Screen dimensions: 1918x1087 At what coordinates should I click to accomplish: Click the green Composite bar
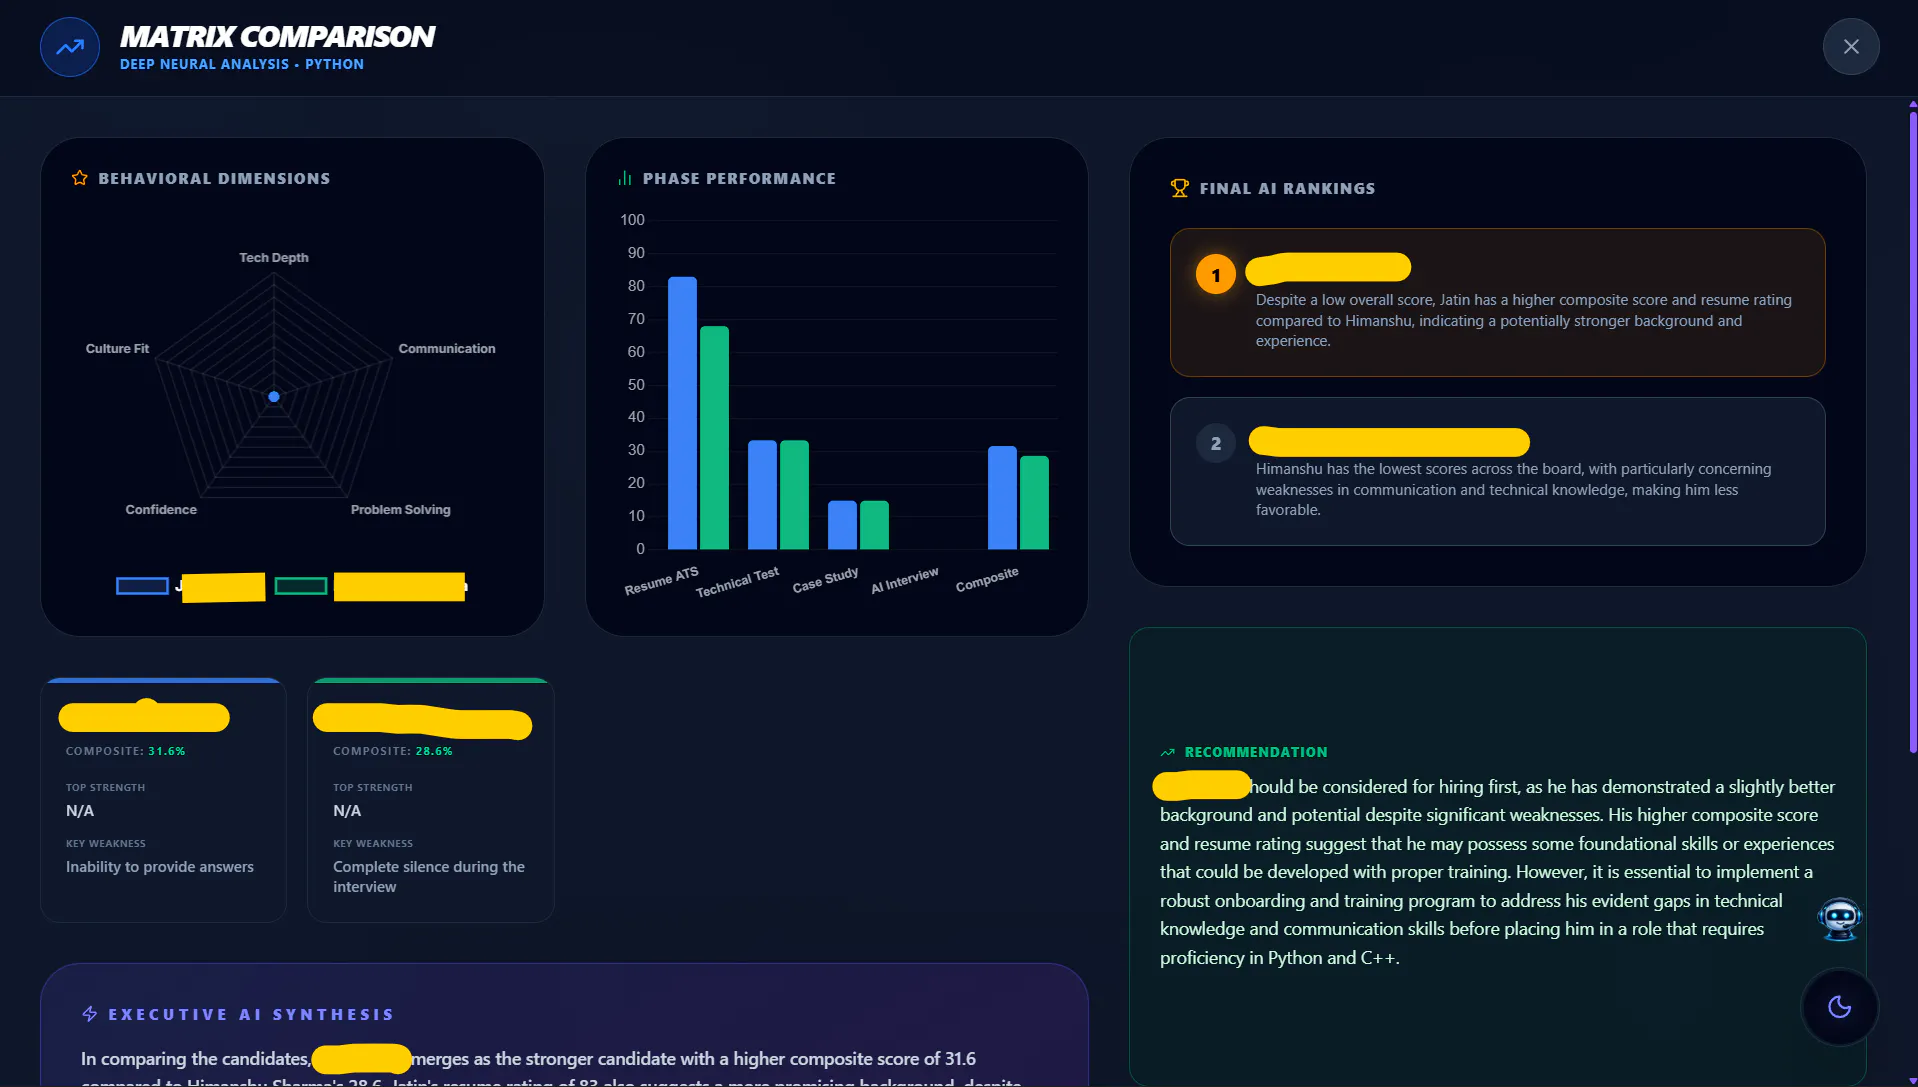click(x=1034, y=503)
